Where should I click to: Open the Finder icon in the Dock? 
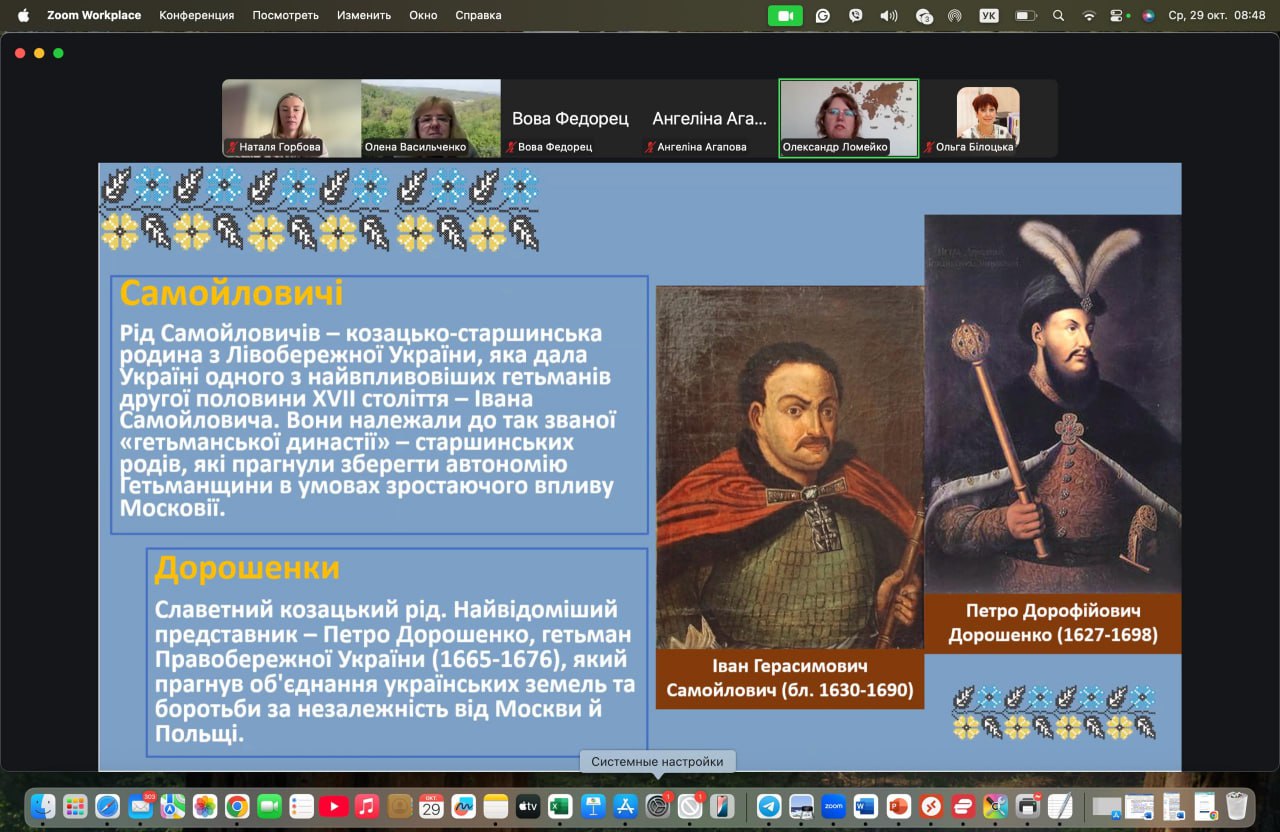tap(43, 806)
